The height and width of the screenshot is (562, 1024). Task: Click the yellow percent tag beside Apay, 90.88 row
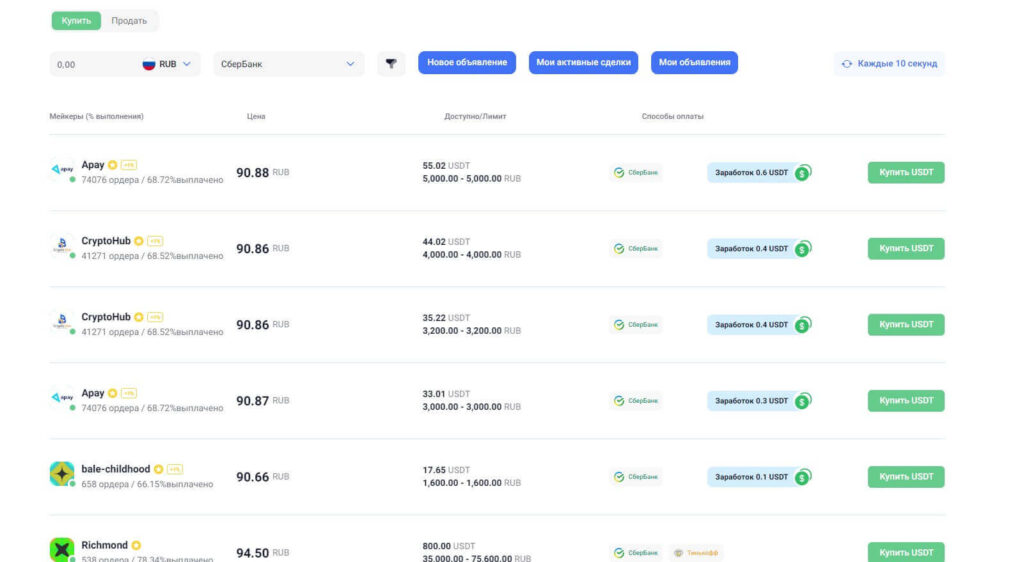129,165
